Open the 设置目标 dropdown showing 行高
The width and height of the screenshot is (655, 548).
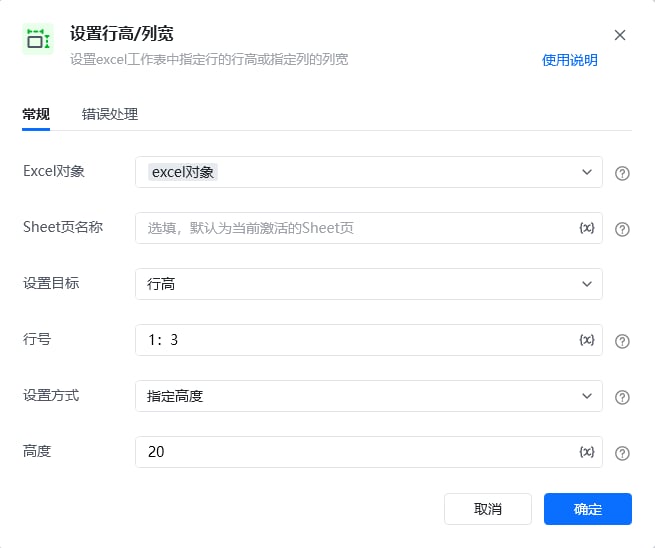[368, 284]
